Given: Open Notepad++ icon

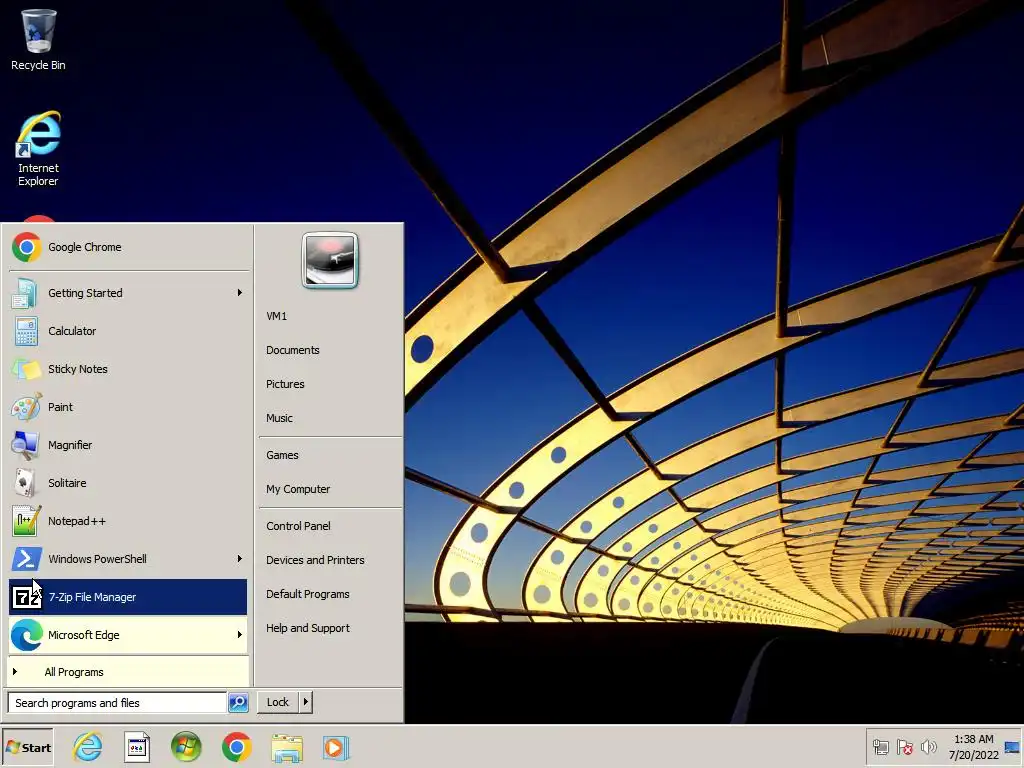Looking at the screenshot, I should click(x=26, y=521).
